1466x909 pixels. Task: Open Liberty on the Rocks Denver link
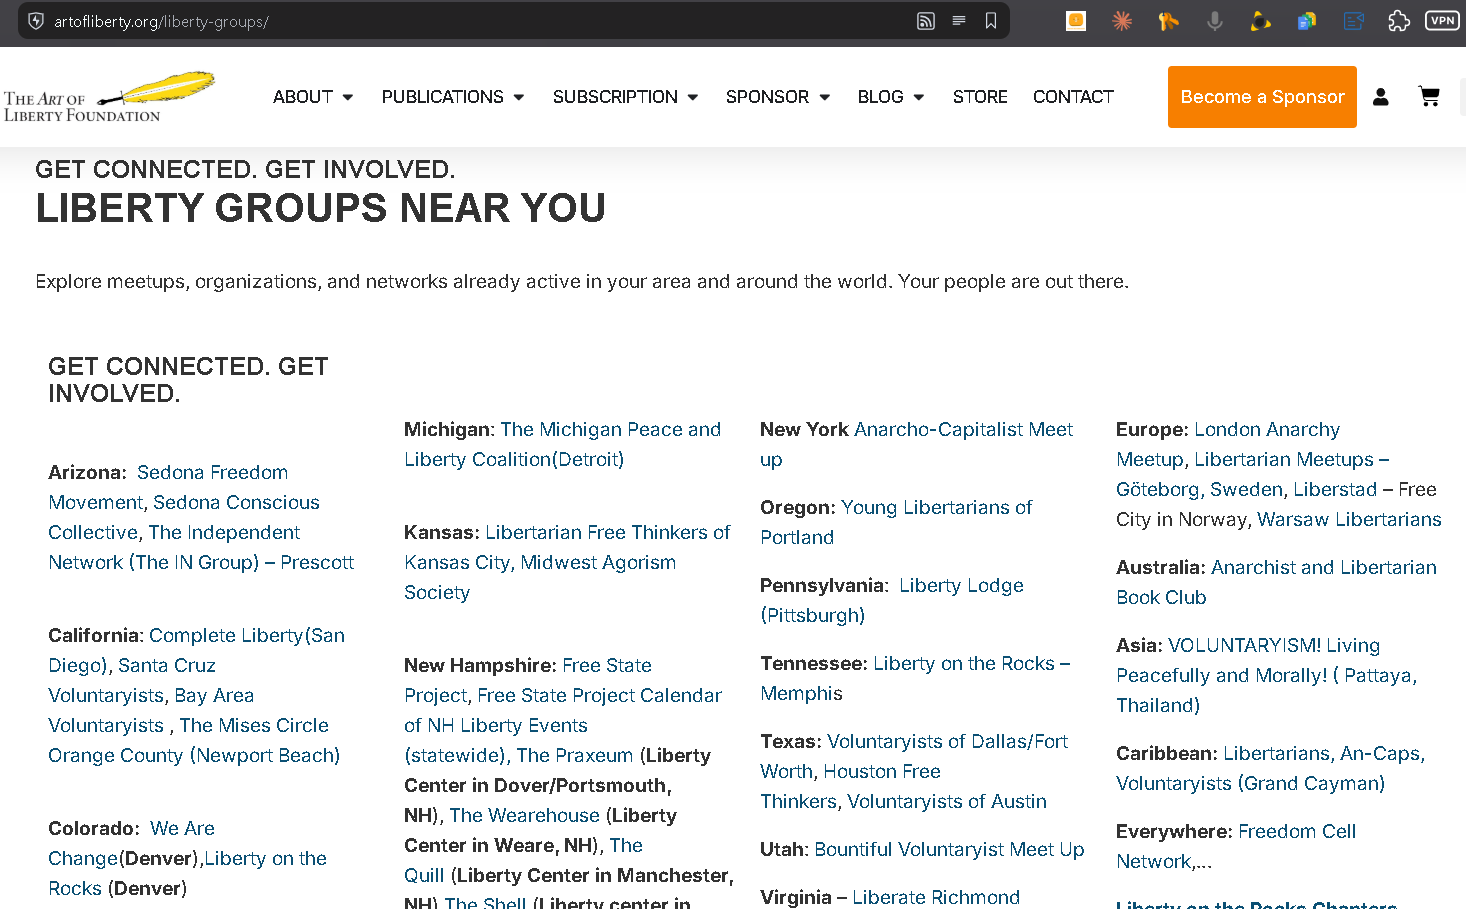click(x=187, y=873)
